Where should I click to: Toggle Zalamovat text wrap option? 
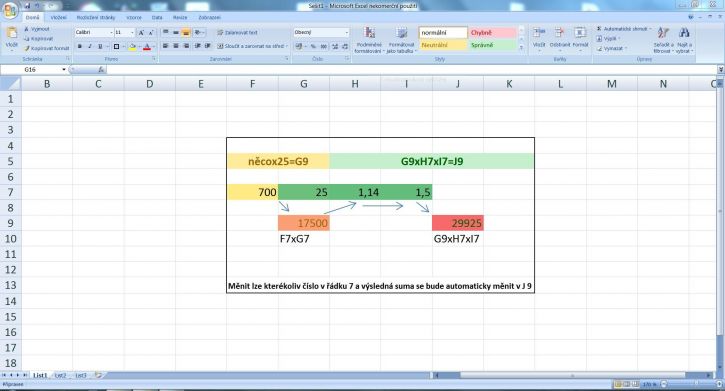(x=237, y=33)
